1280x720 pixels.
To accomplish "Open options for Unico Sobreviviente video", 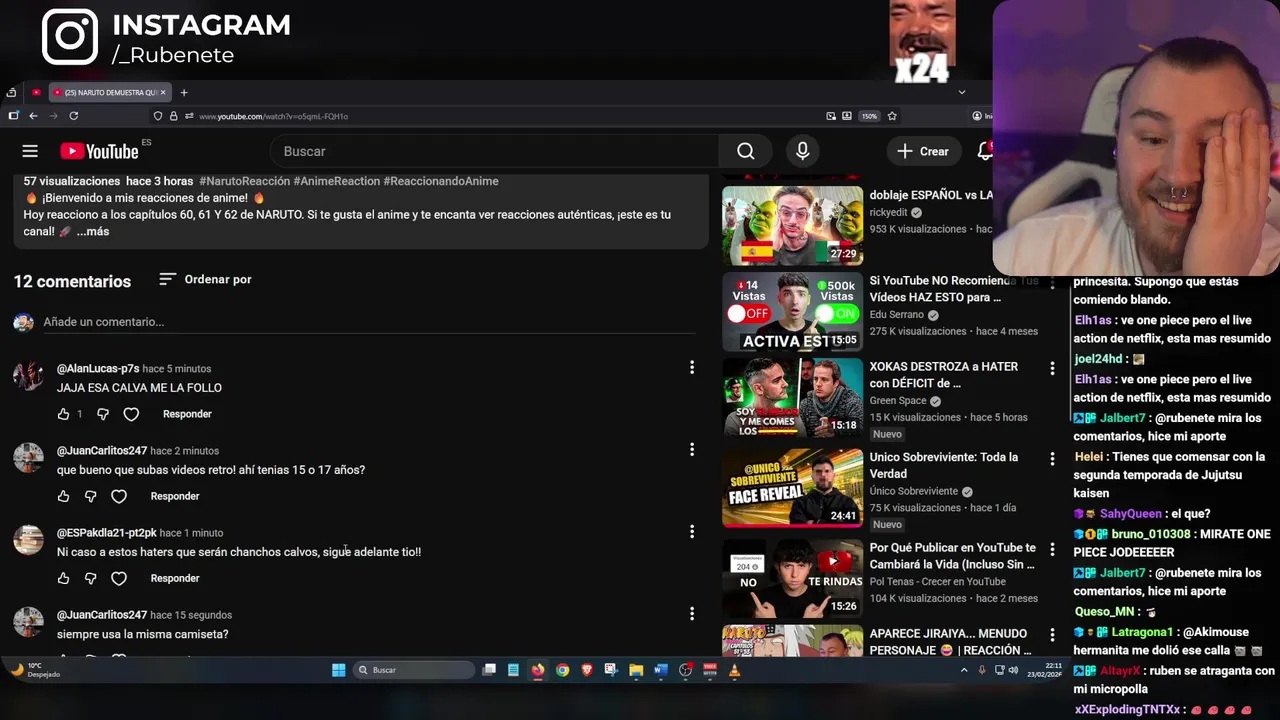I will [x=1051, y=459].
